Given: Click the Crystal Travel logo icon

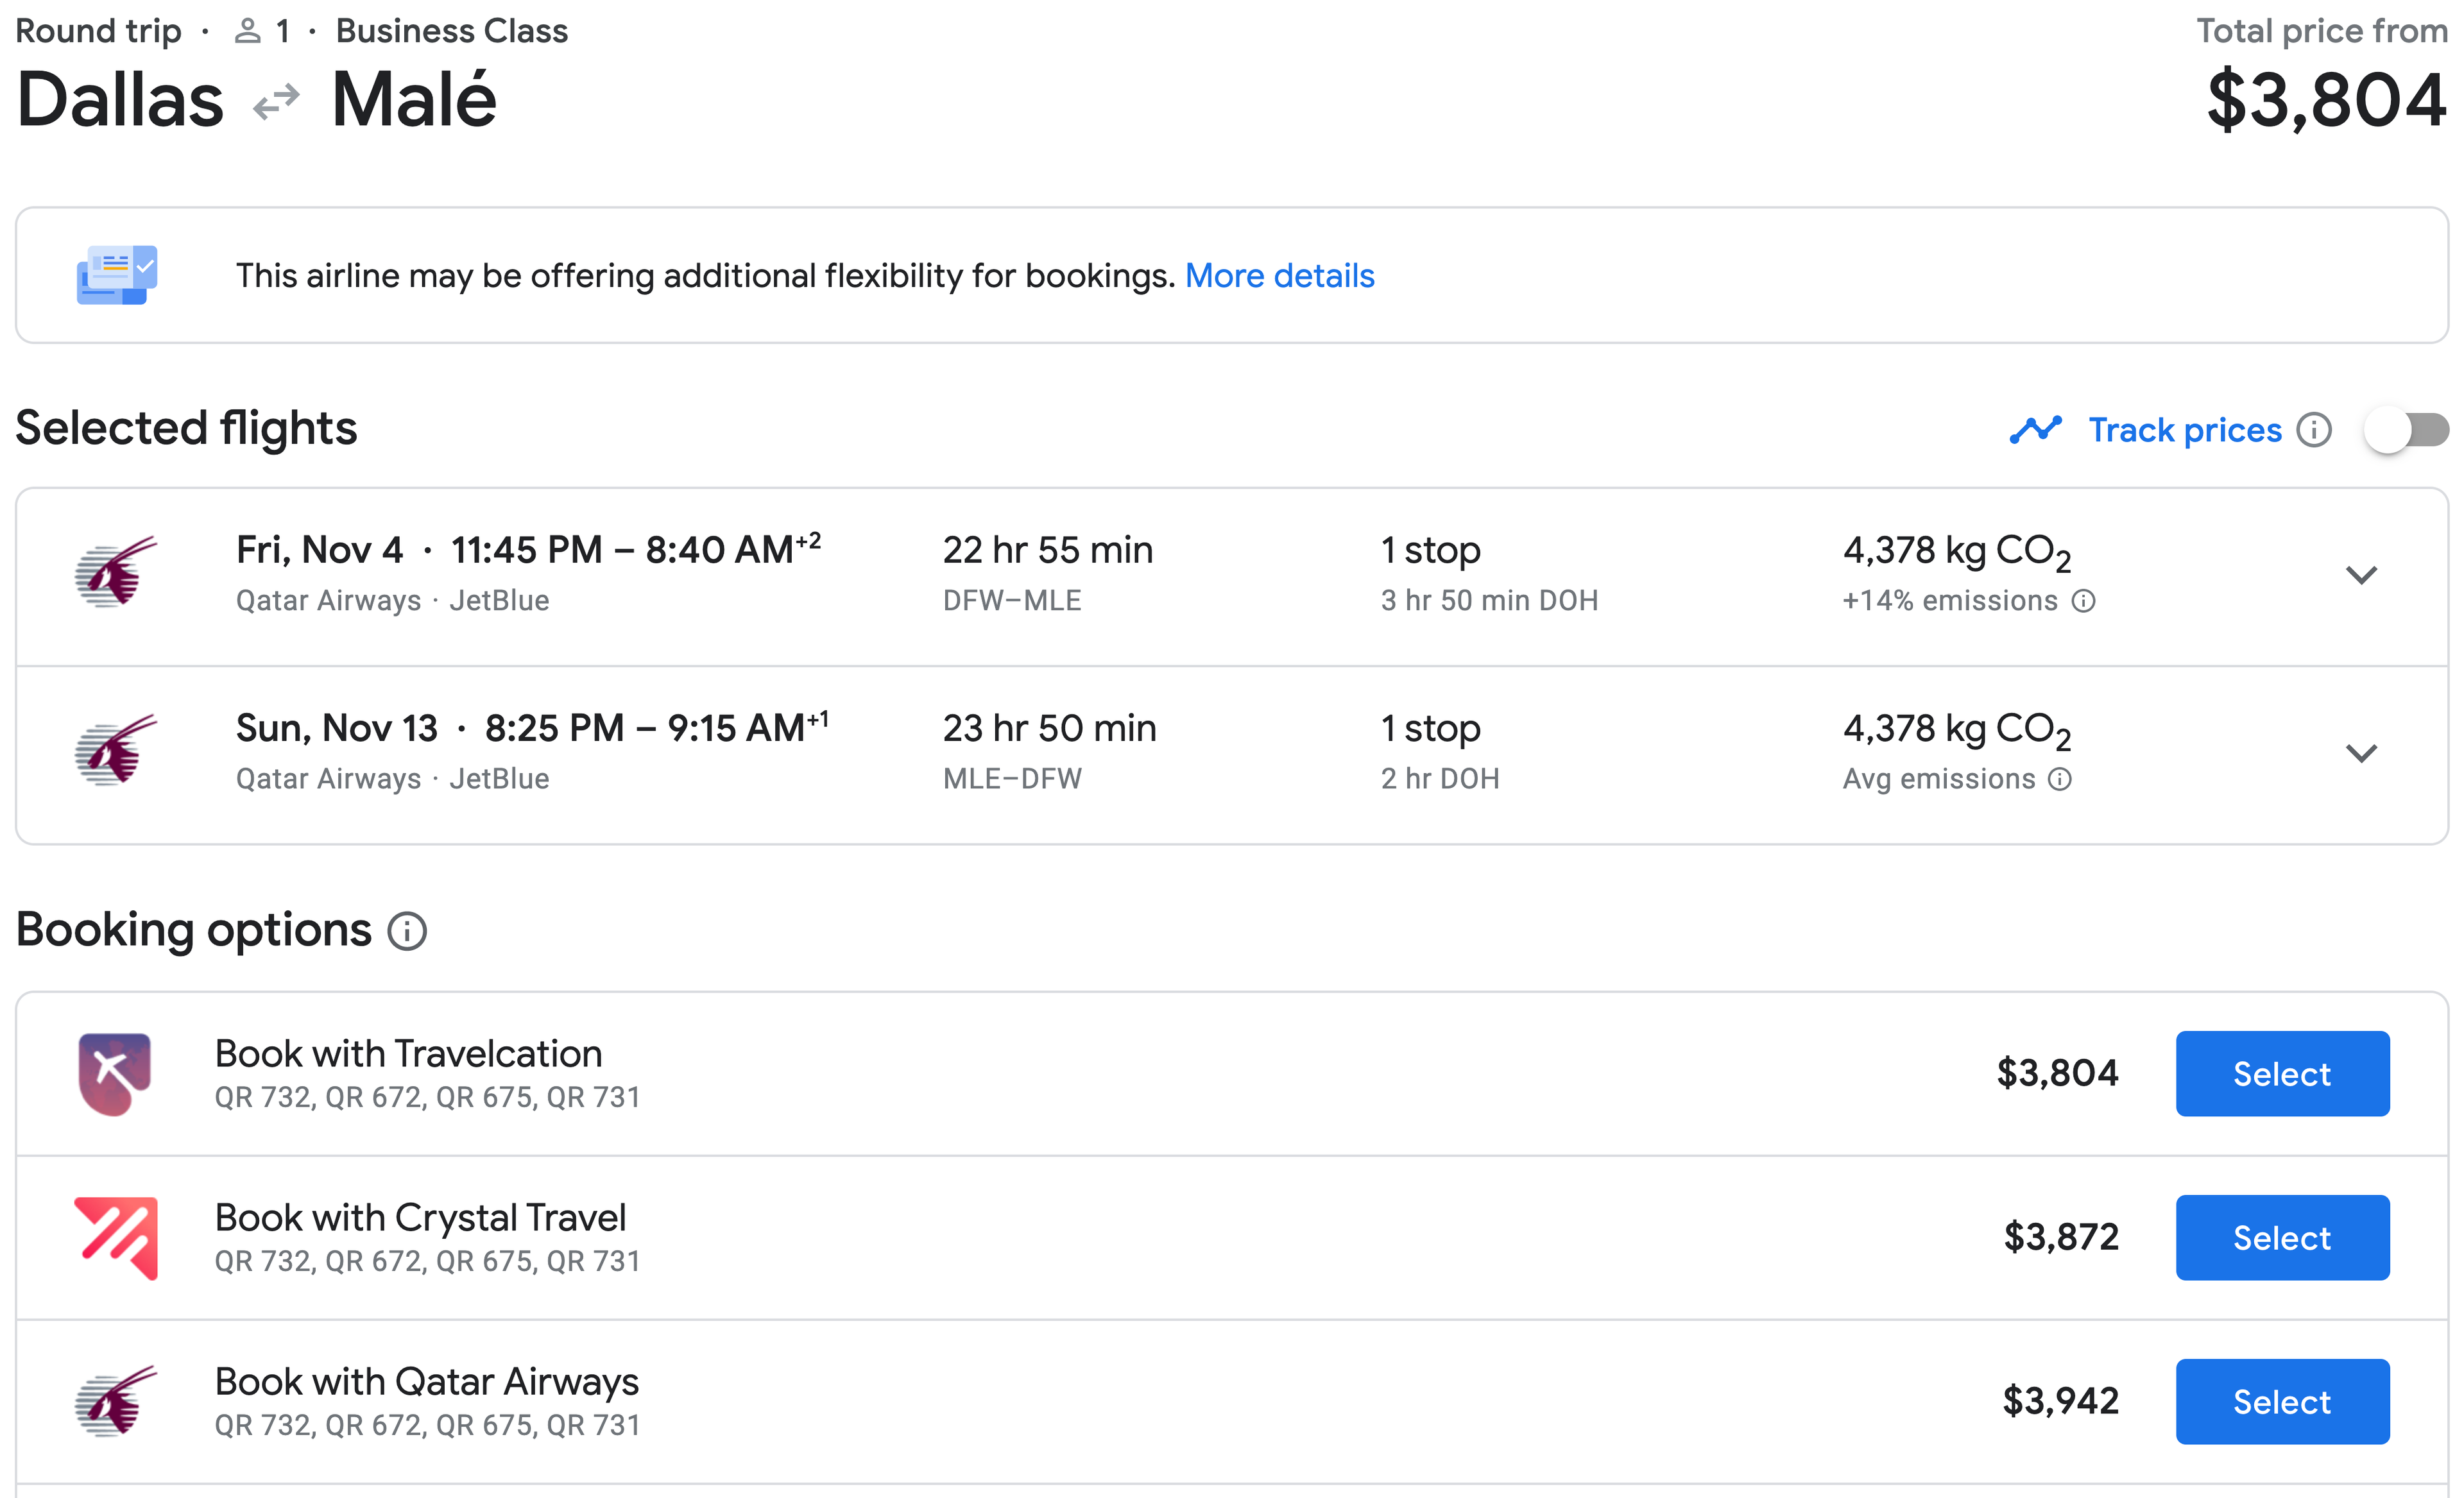Looking at the screenshot, I should [x=116, y=1238].
